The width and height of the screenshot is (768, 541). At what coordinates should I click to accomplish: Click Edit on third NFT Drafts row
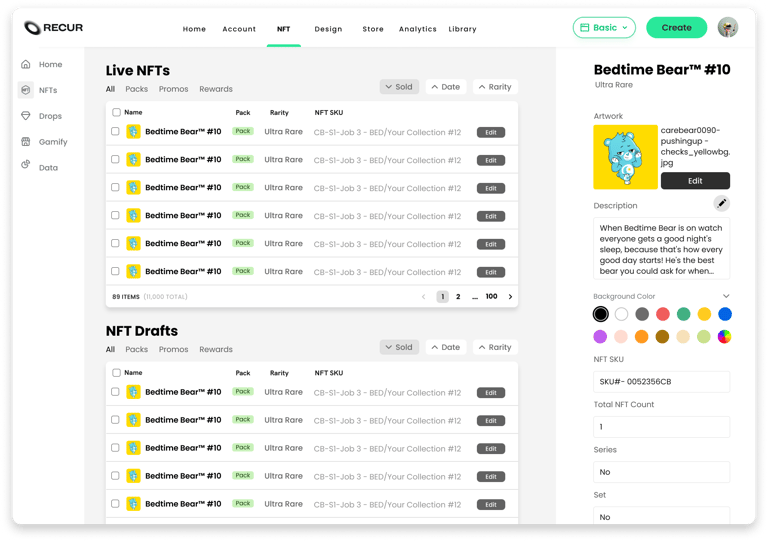491,448
